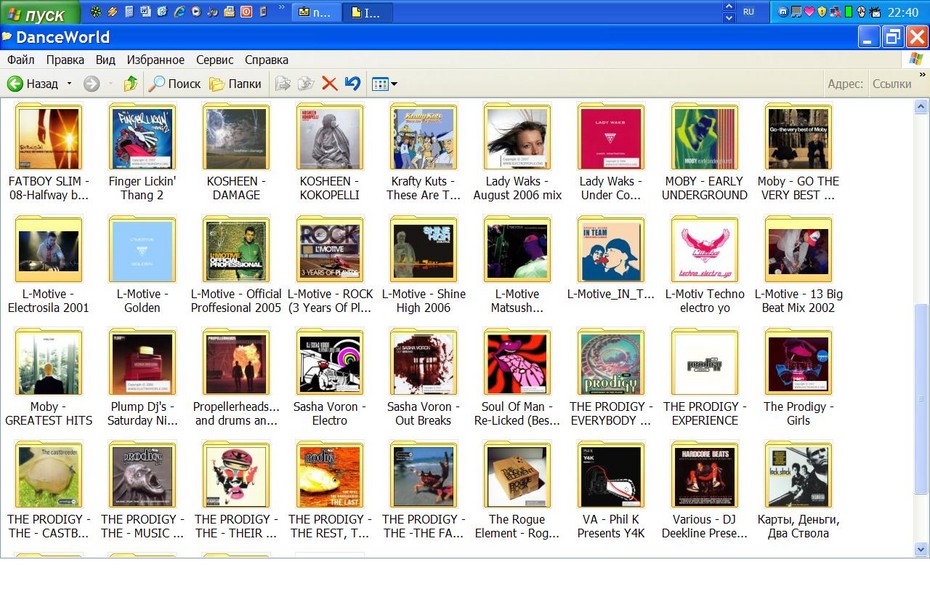
Task: Select FATBOY SLIM Halfway folder
Action: pos(48,153)
